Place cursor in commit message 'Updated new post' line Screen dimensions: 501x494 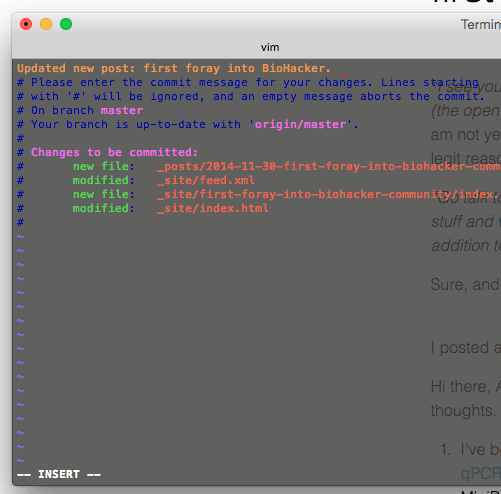point(174,68)
